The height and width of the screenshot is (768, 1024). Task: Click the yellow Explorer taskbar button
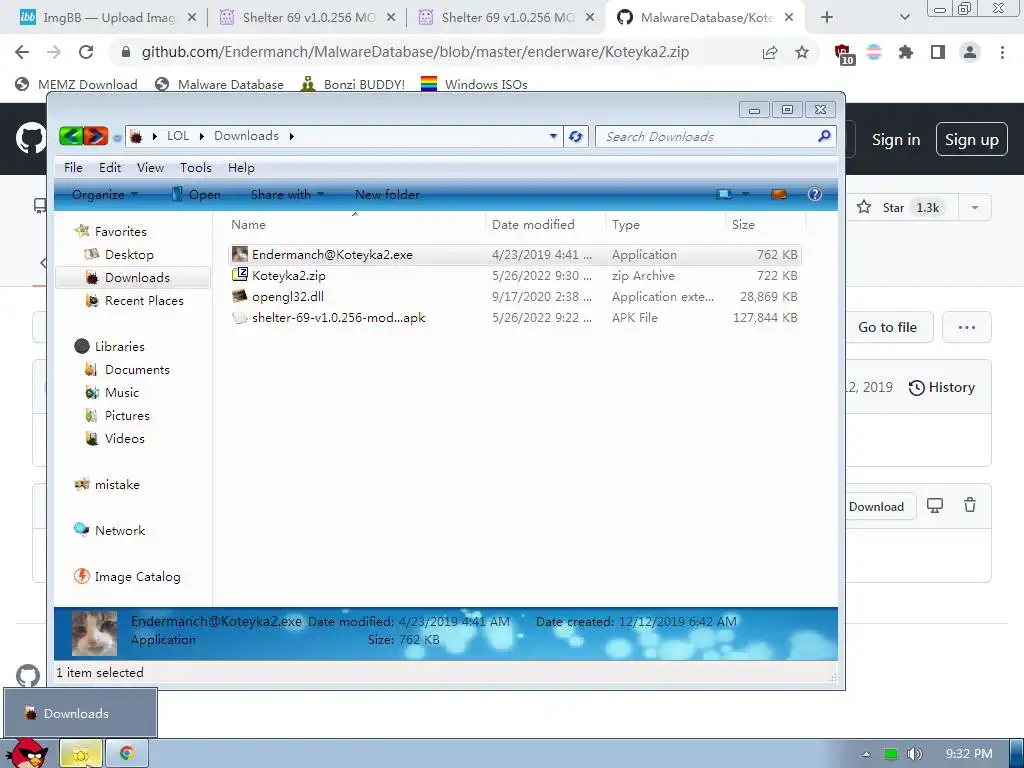click(x=81, y=754)
